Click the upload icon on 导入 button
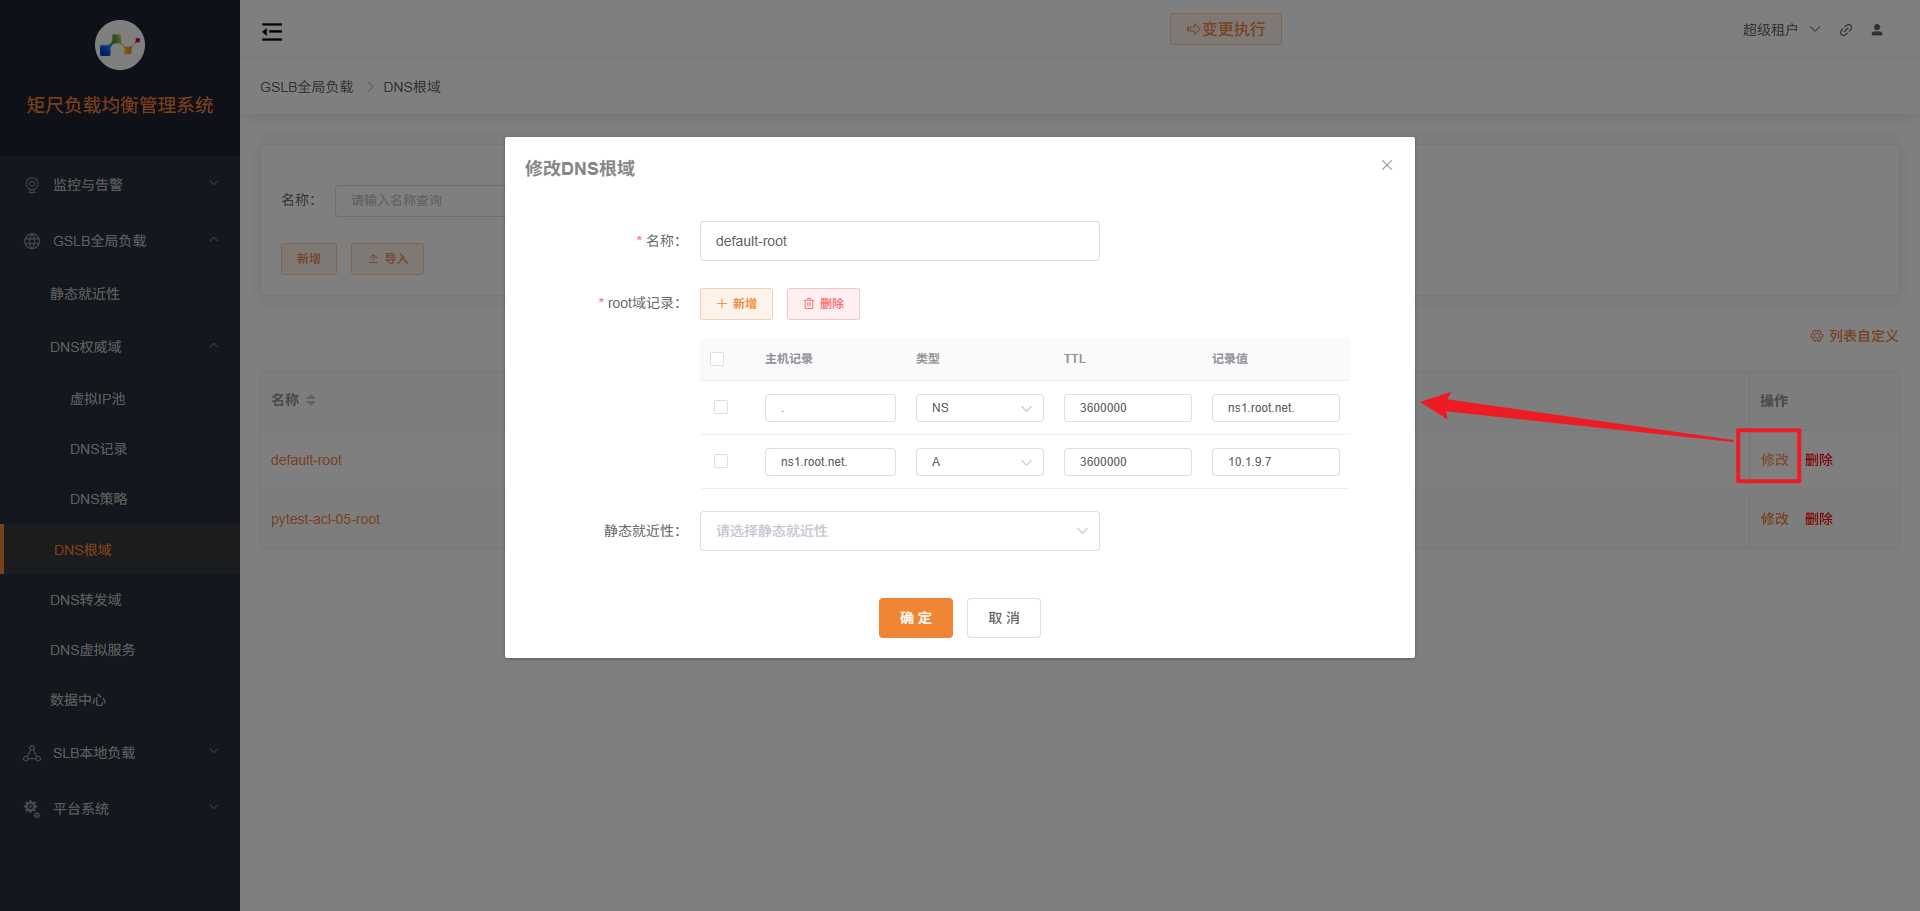 pos(375,258)
